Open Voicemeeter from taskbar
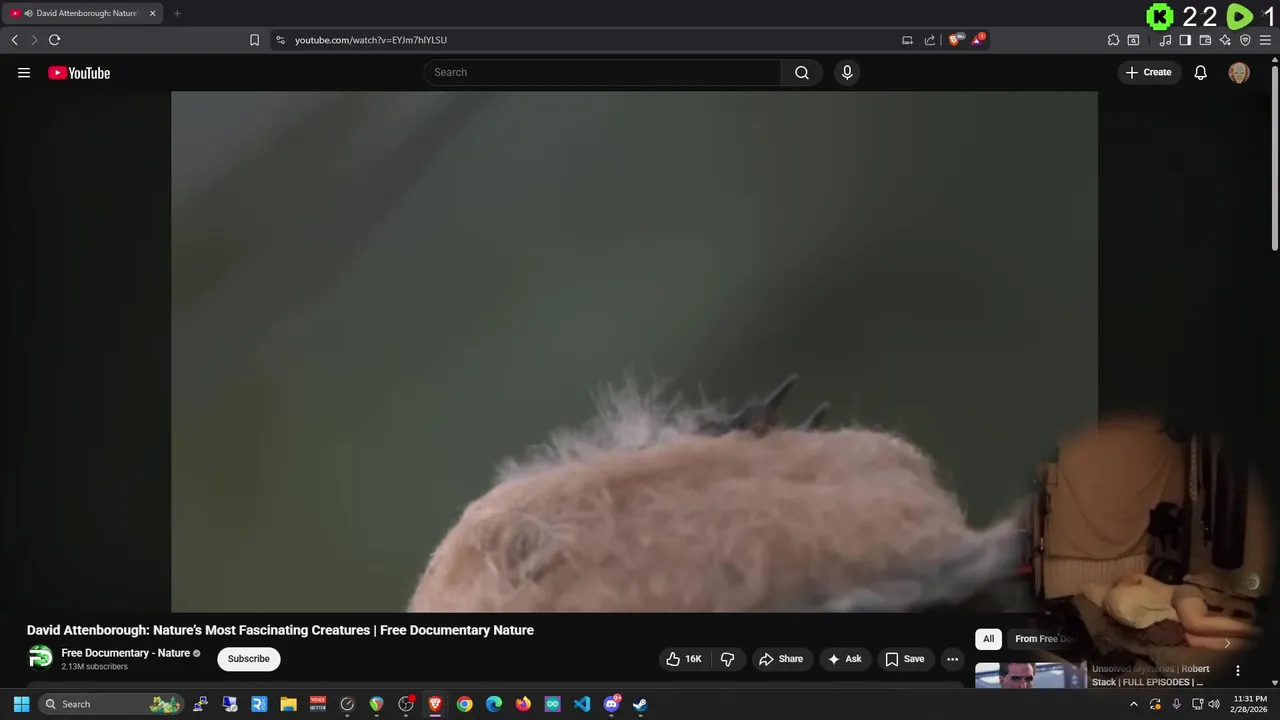The height and width of the screenshot is (720, 1280). [x=318, y=704]
